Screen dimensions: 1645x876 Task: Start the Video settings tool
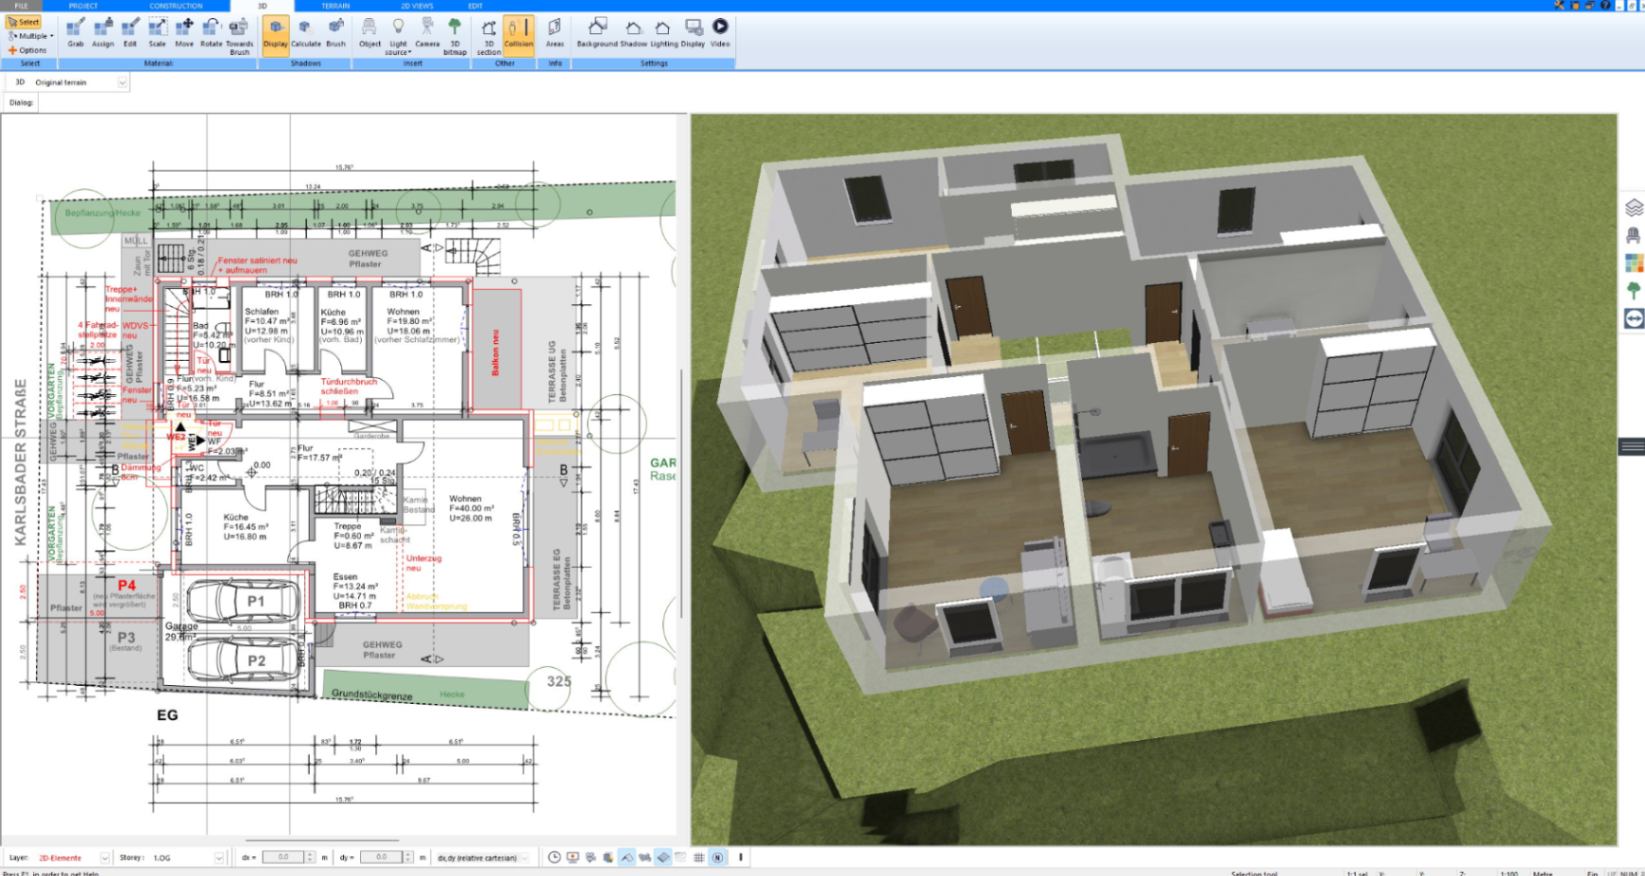[720, 33]
